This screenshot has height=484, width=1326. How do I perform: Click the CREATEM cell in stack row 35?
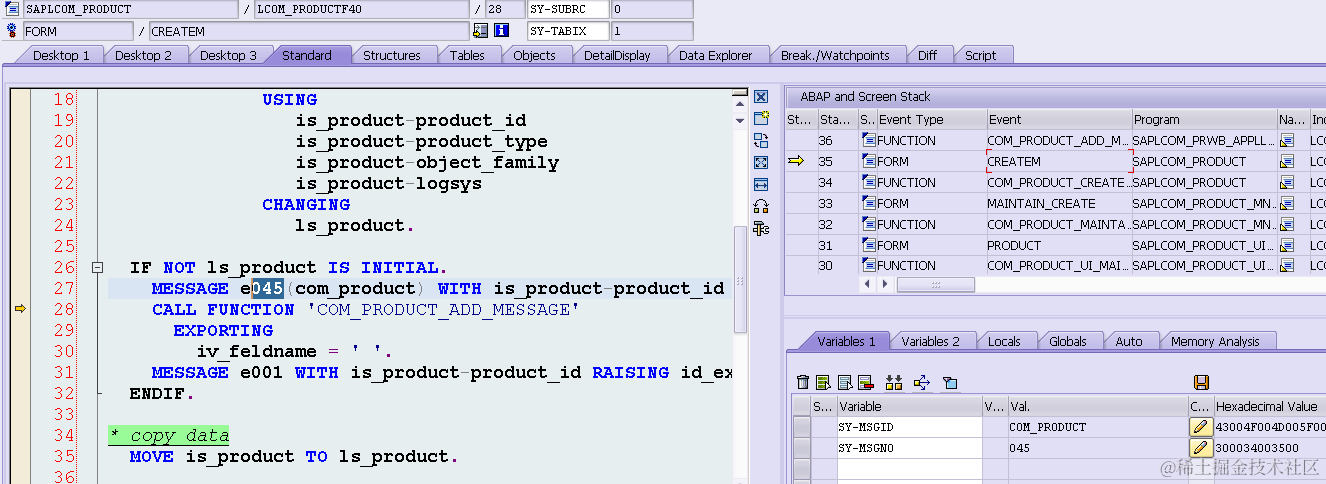(x=1058, y=161)
